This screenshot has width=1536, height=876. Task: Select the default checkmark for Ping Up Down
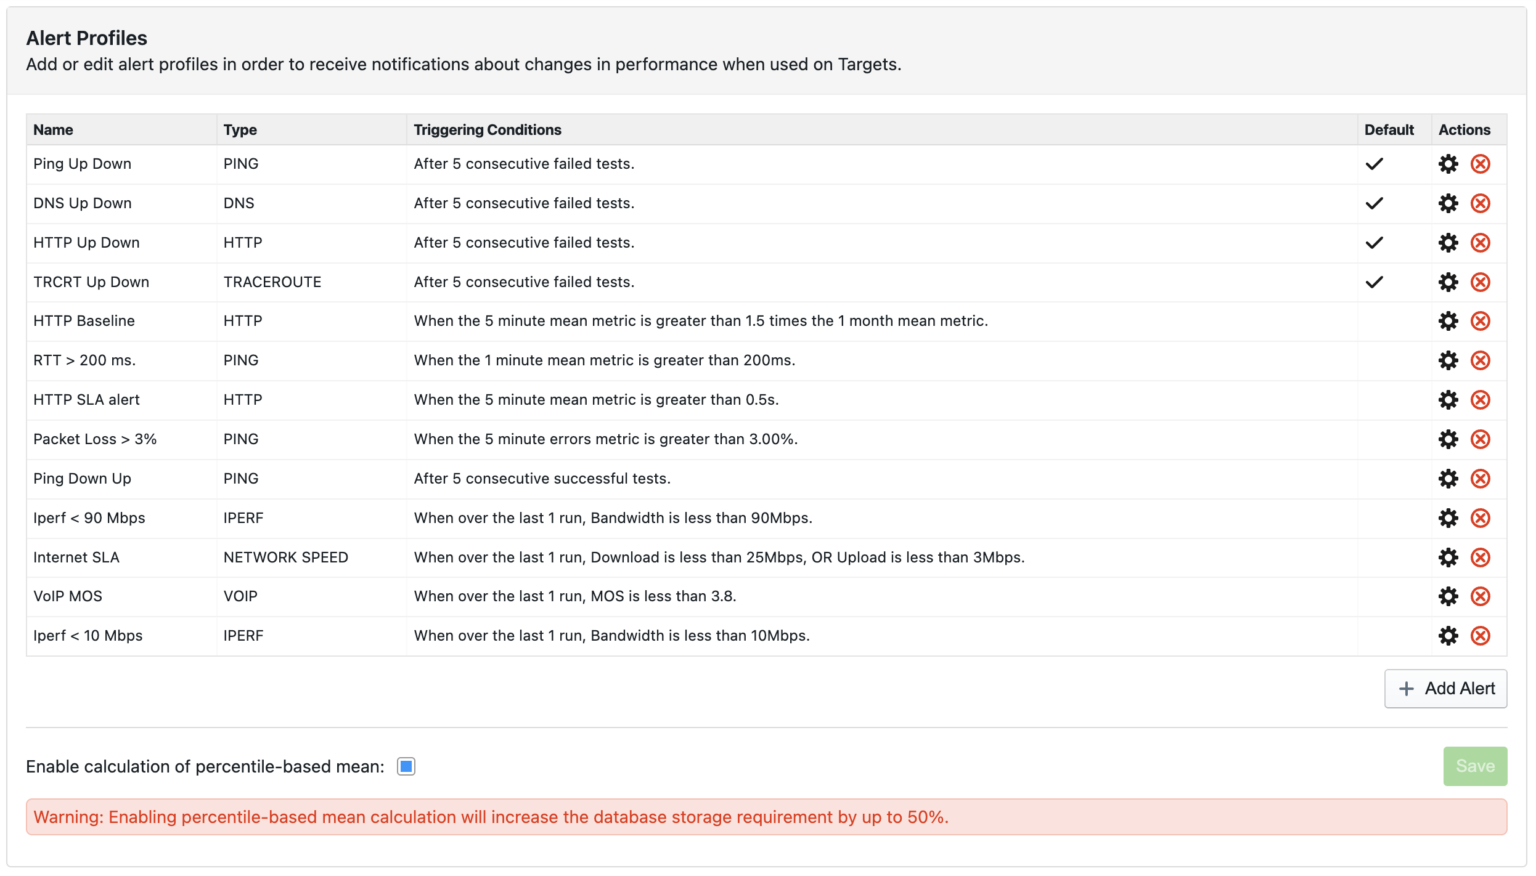point(1375,164)
